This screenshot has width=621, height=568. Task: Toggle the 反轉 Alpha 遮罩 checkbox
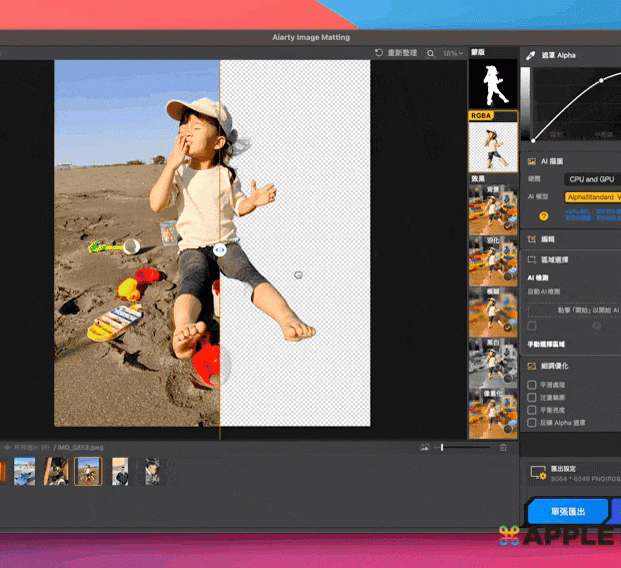click(532, 423)
